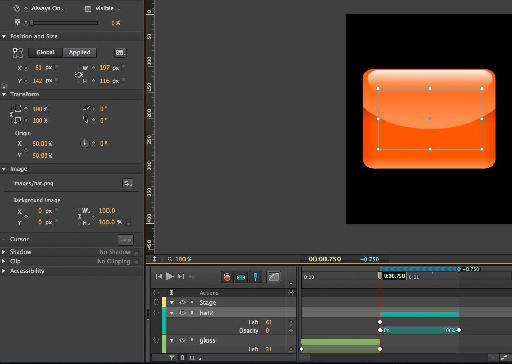Click the rotation dial icon
Image resolution: width=512 pixels, height=364 pixels.
tap(85, 143)
